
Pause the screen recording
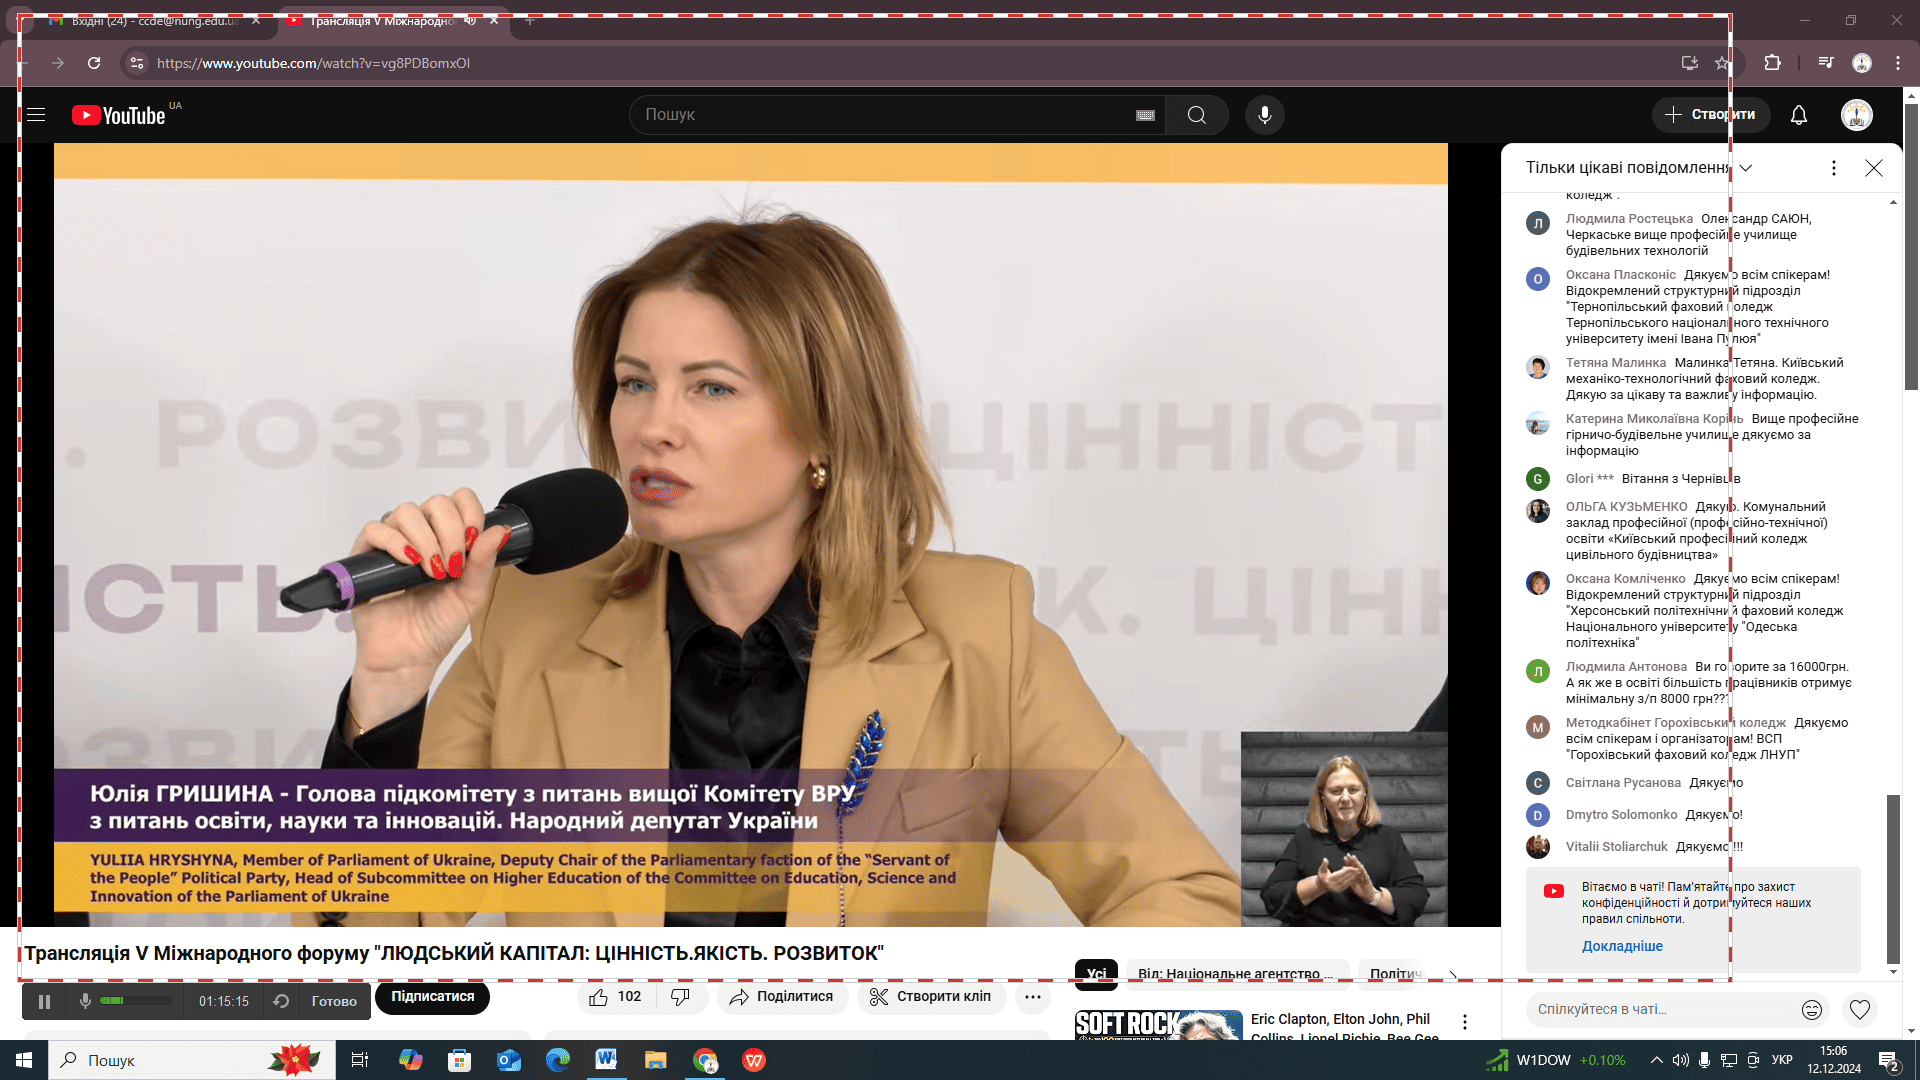point(44,1001)
